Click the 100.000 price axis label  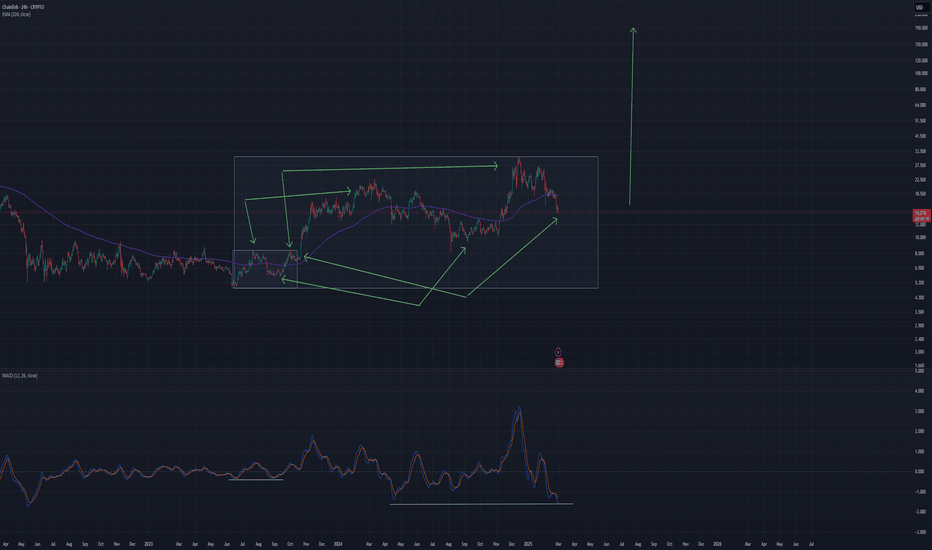[921, 74]
